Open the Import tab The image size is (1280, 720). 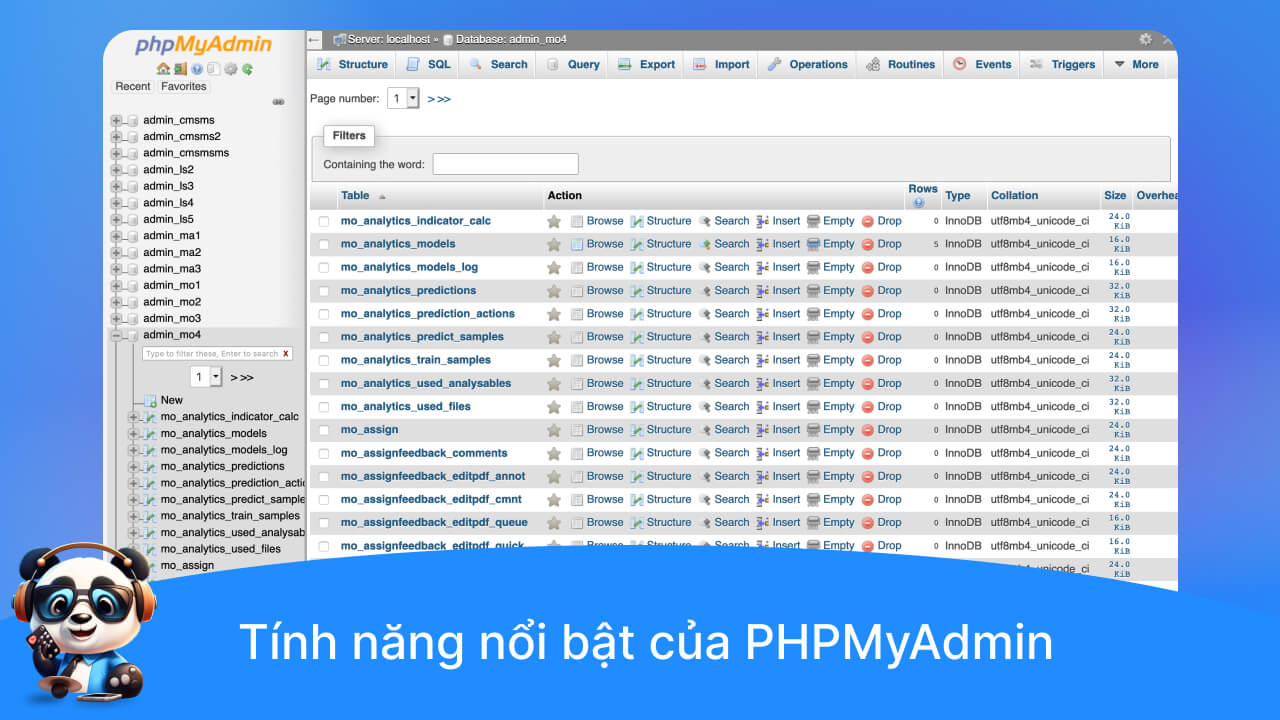[x=720, y=64]
